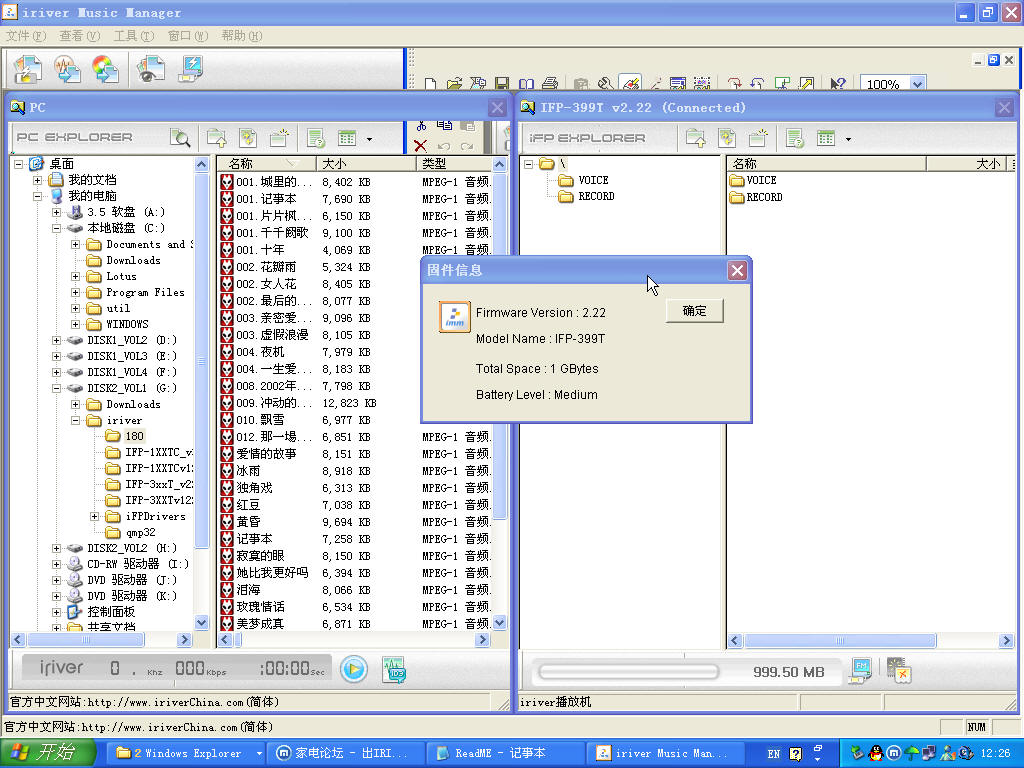Click the play button in iriver player
This screenshot has width=1024, height=768.
(354, 669)
